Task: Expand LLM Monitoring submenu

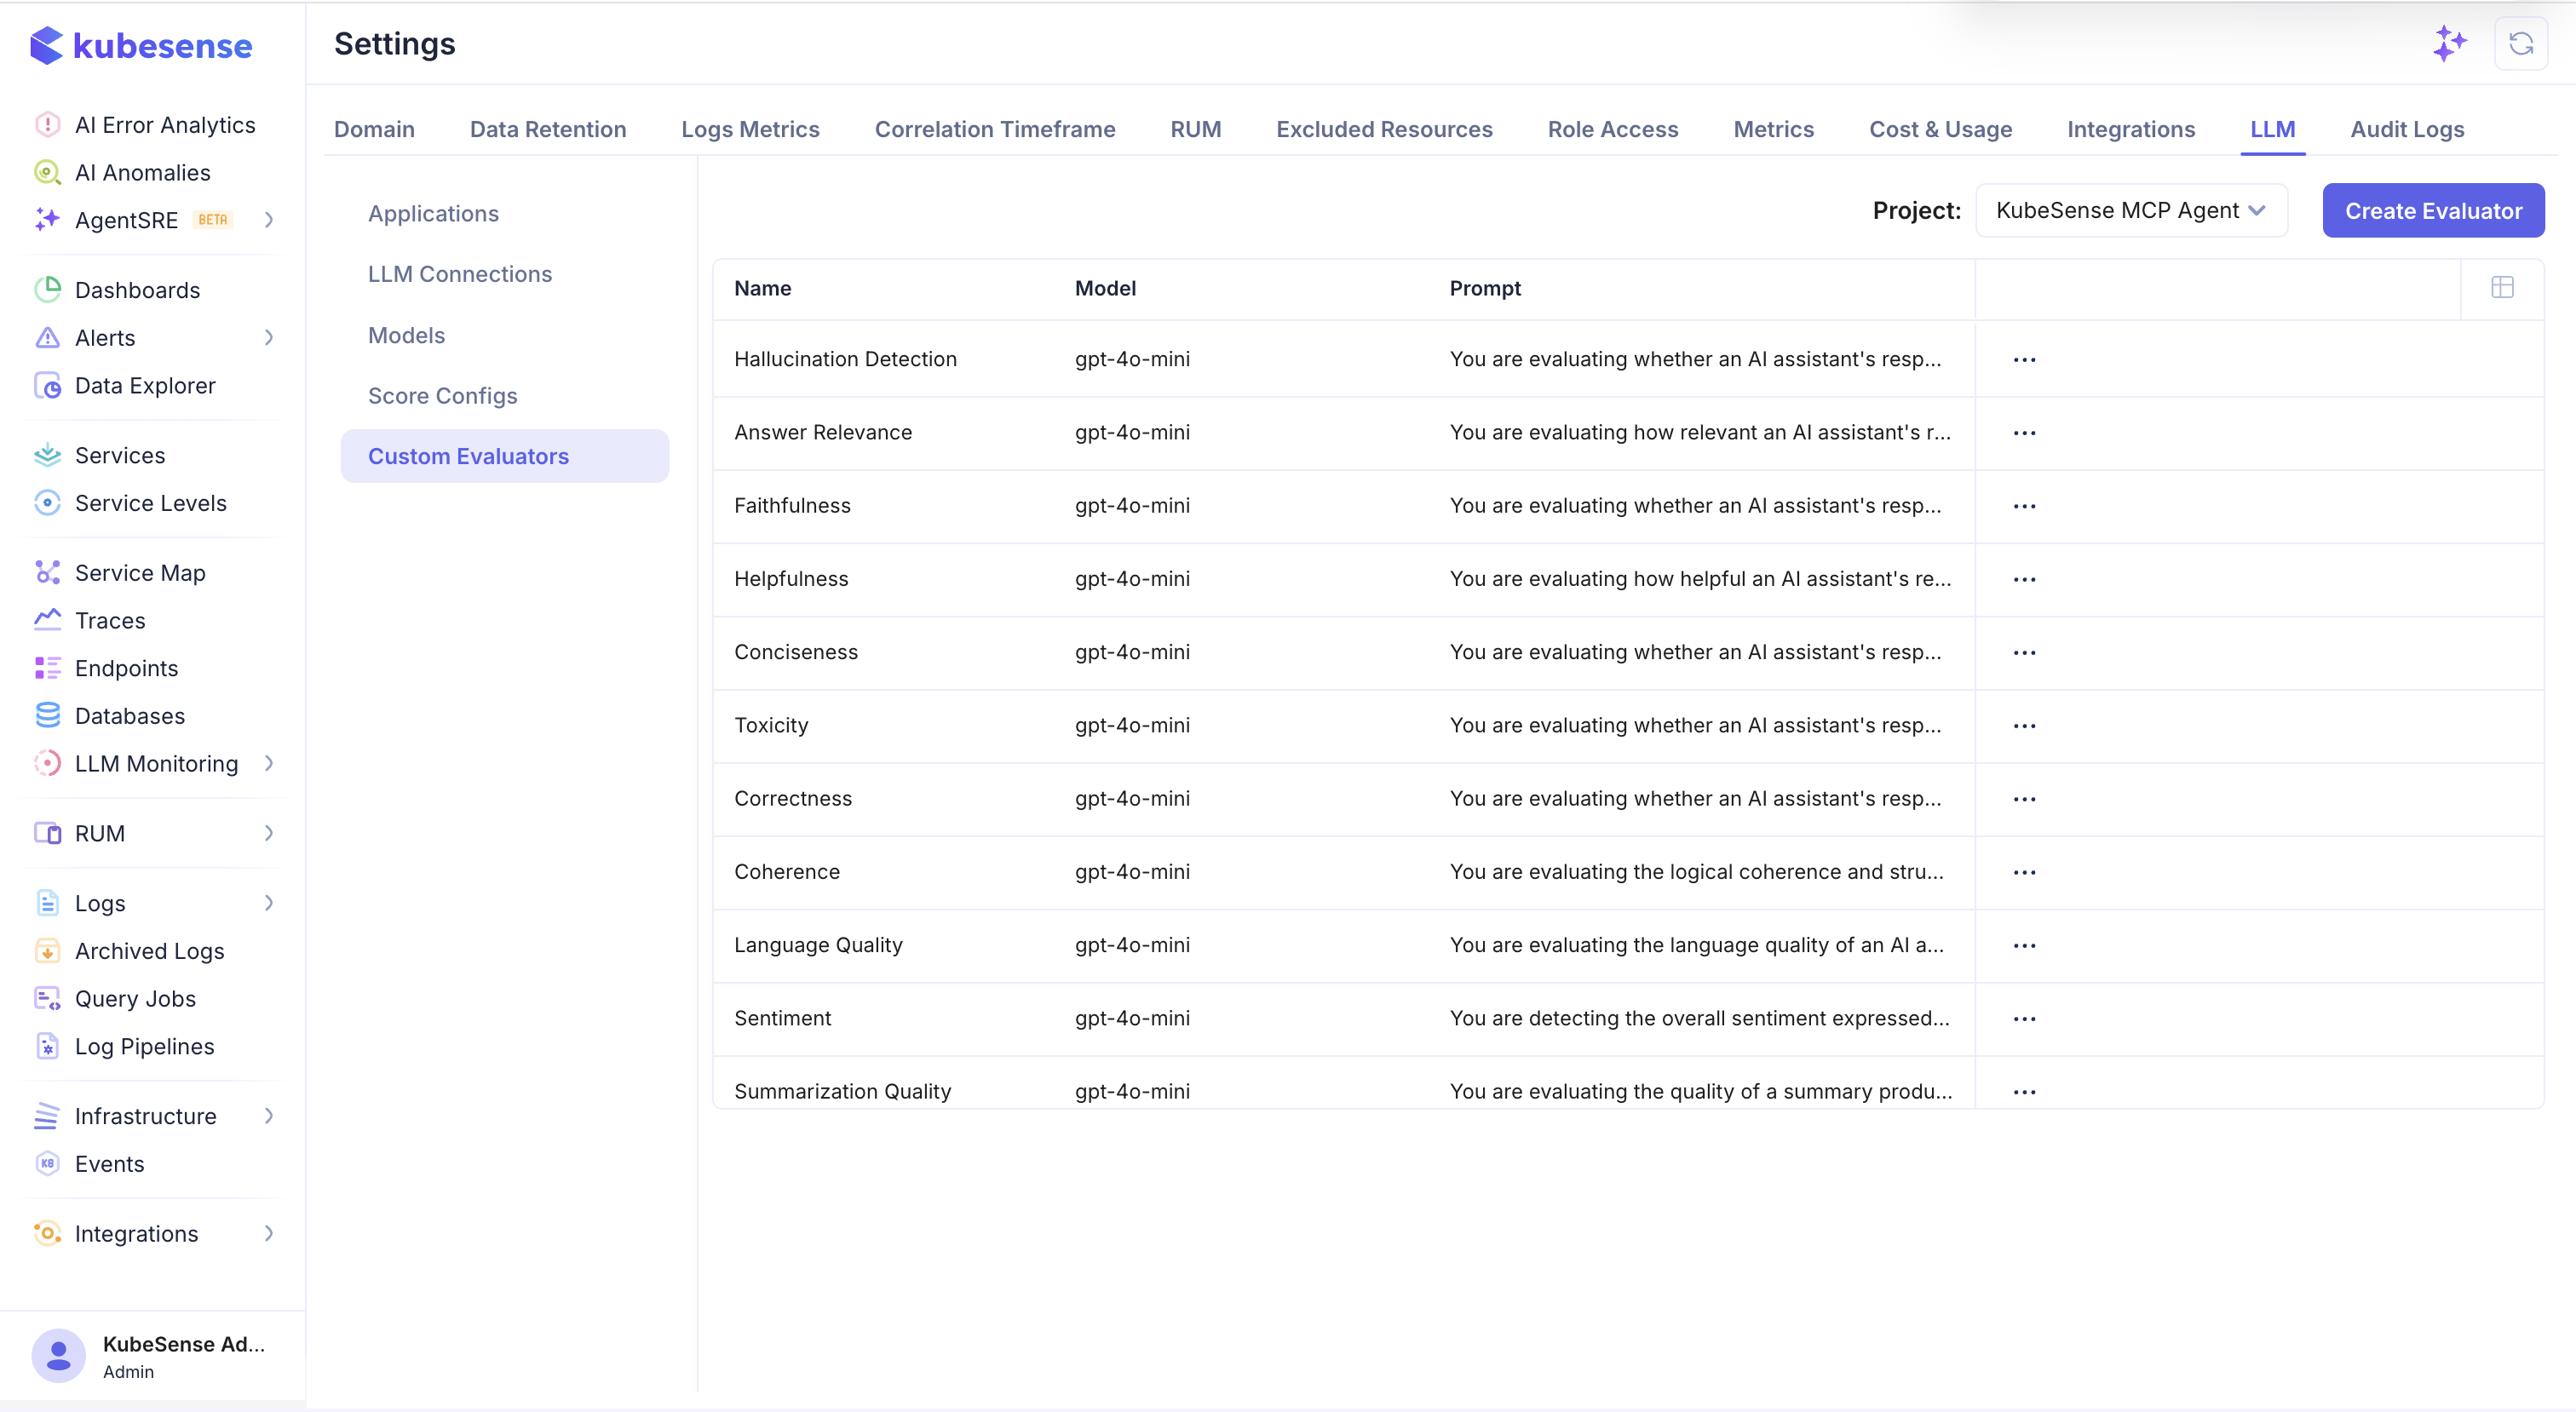Action: [269, 764]
